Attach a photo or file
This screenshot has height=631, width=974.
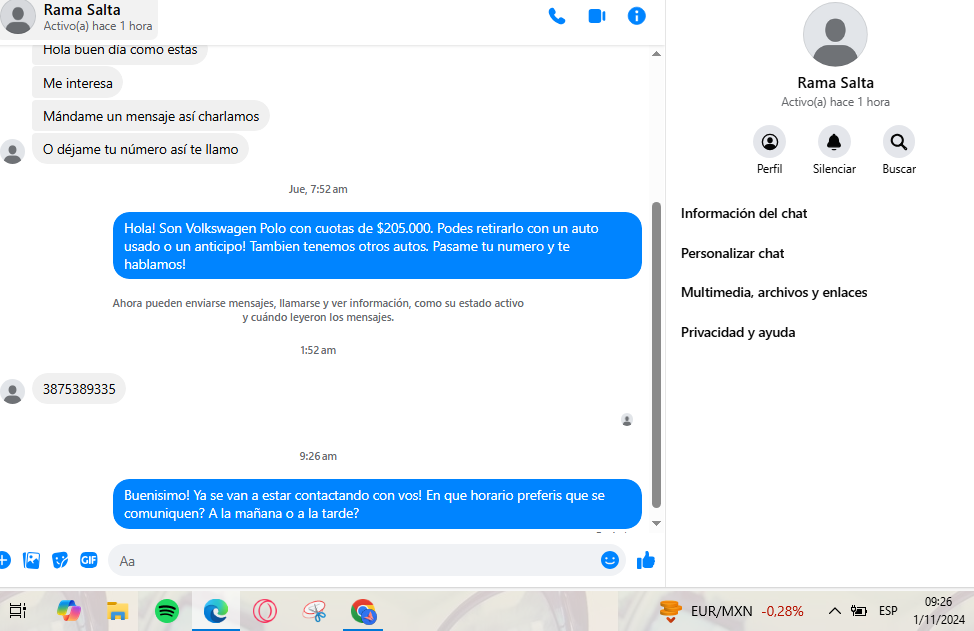(x=32, y=560)
